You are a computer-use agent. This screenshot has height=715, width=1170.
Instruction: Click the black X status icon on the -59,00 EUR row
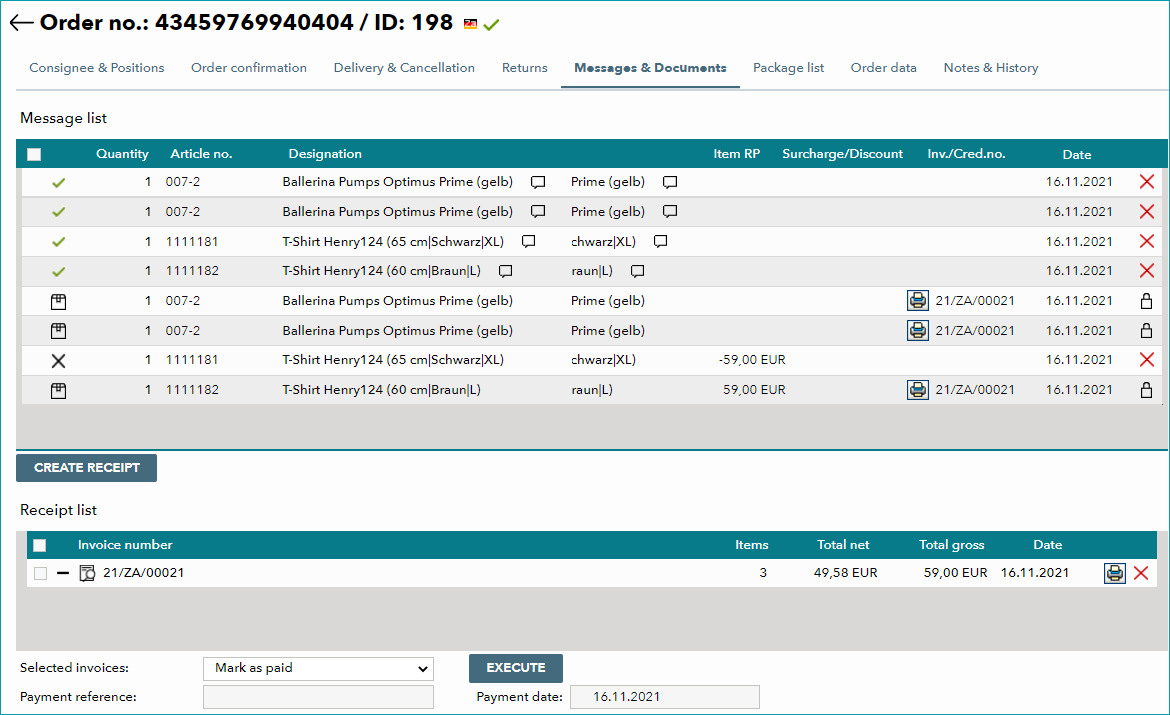coord(58,360)
